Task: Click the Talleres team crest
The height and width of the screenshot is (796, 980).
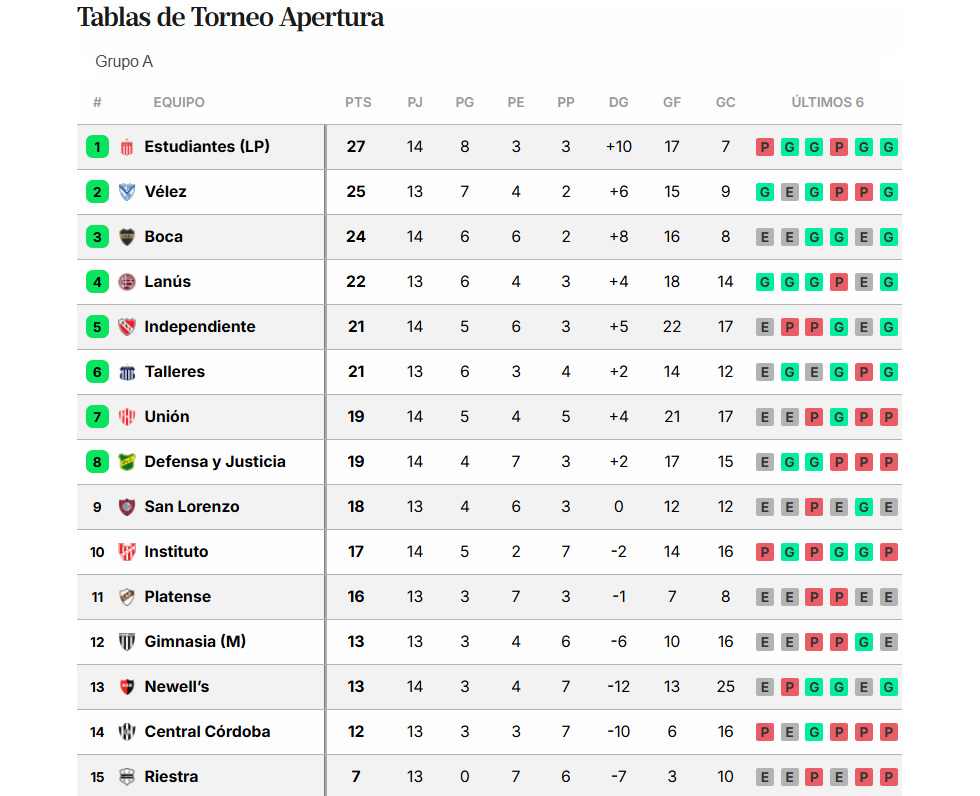Action: tap(127, 372)
